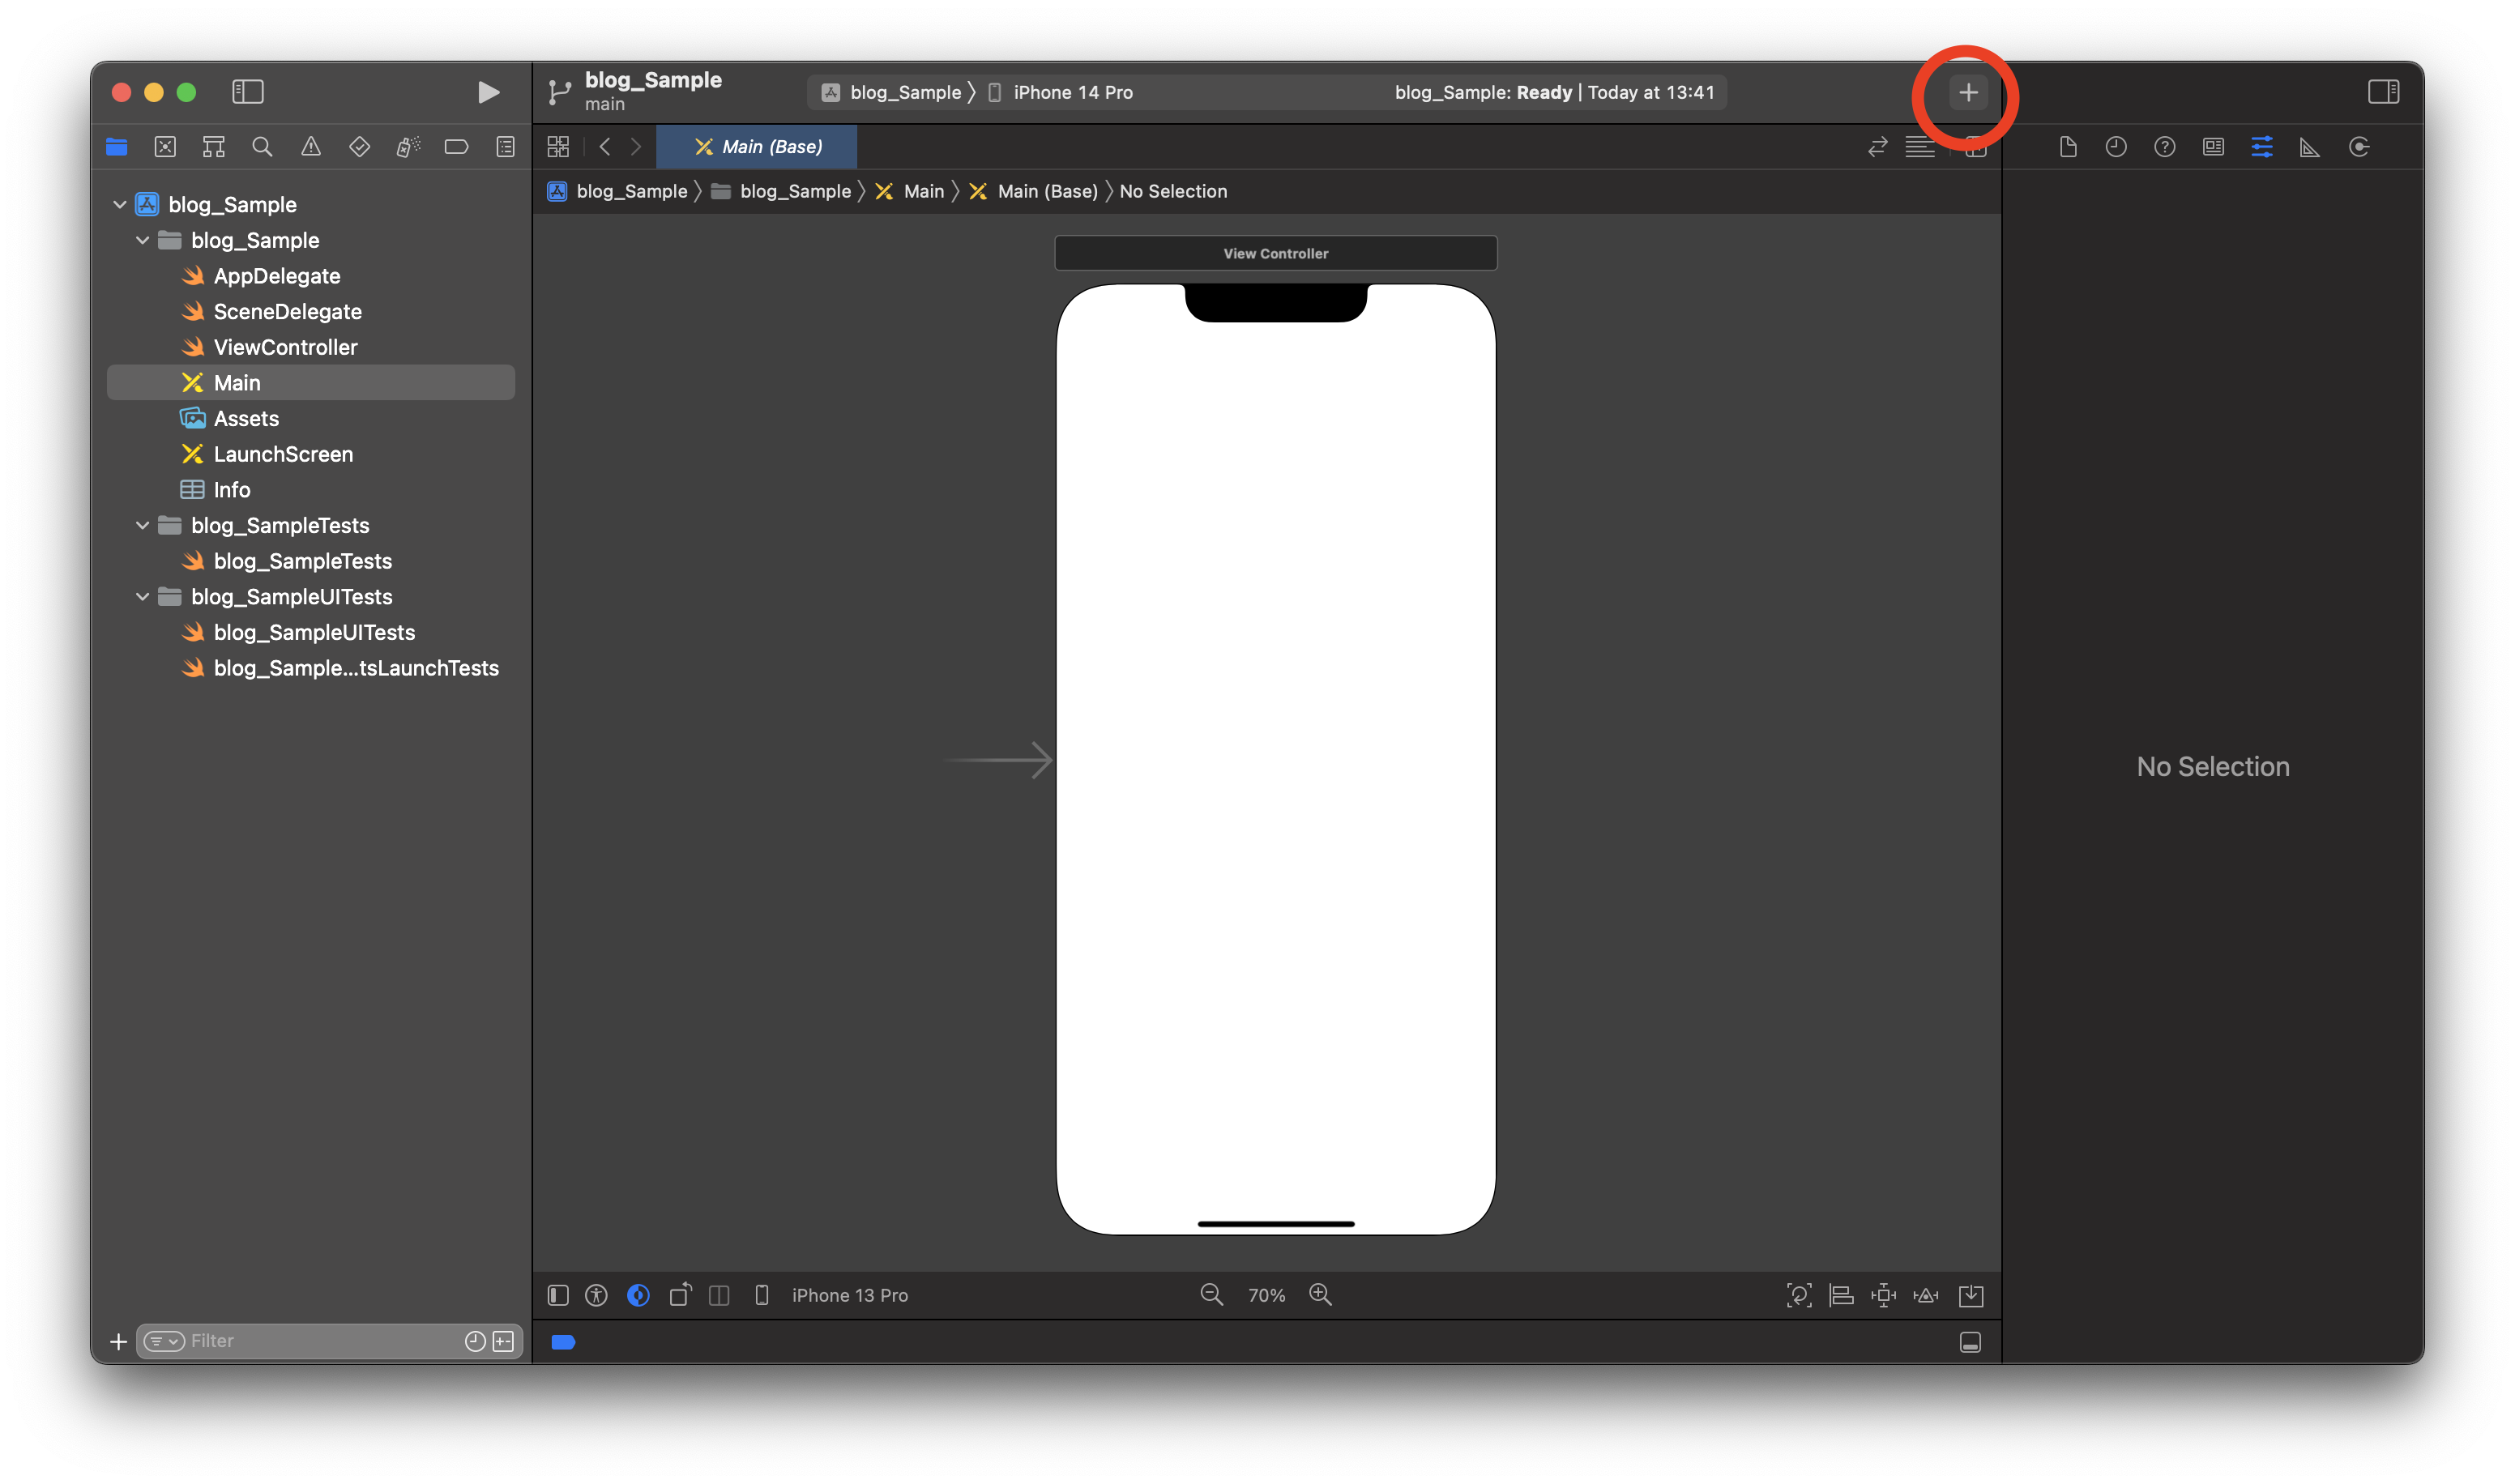Open the Info plist file
This screenshot has height=1484, width=2515.
pyautogui.click(x=231, y=490)
